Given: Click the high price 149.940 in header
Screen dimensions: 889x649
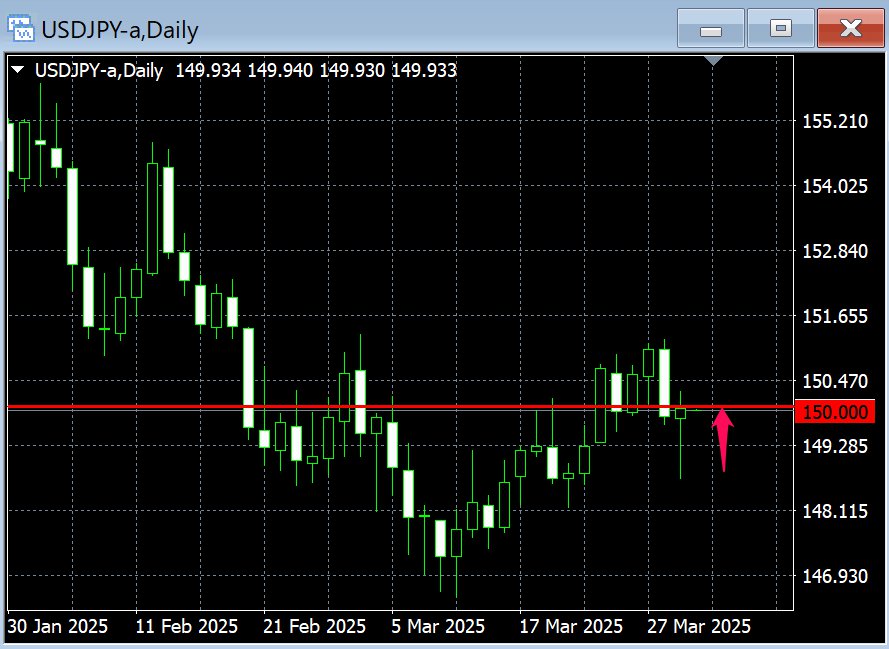Looking at the screenshot, I should pos(280,70).
